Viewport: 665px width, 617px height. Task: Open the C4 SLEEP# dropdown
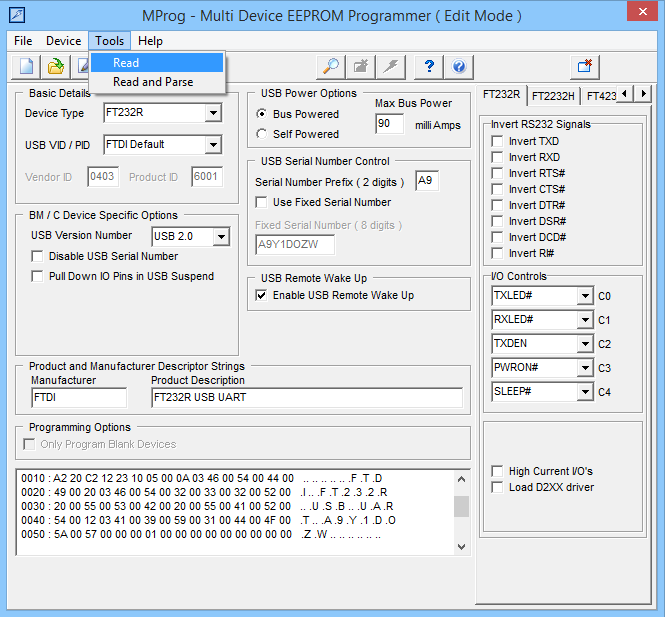coord(585,392)
